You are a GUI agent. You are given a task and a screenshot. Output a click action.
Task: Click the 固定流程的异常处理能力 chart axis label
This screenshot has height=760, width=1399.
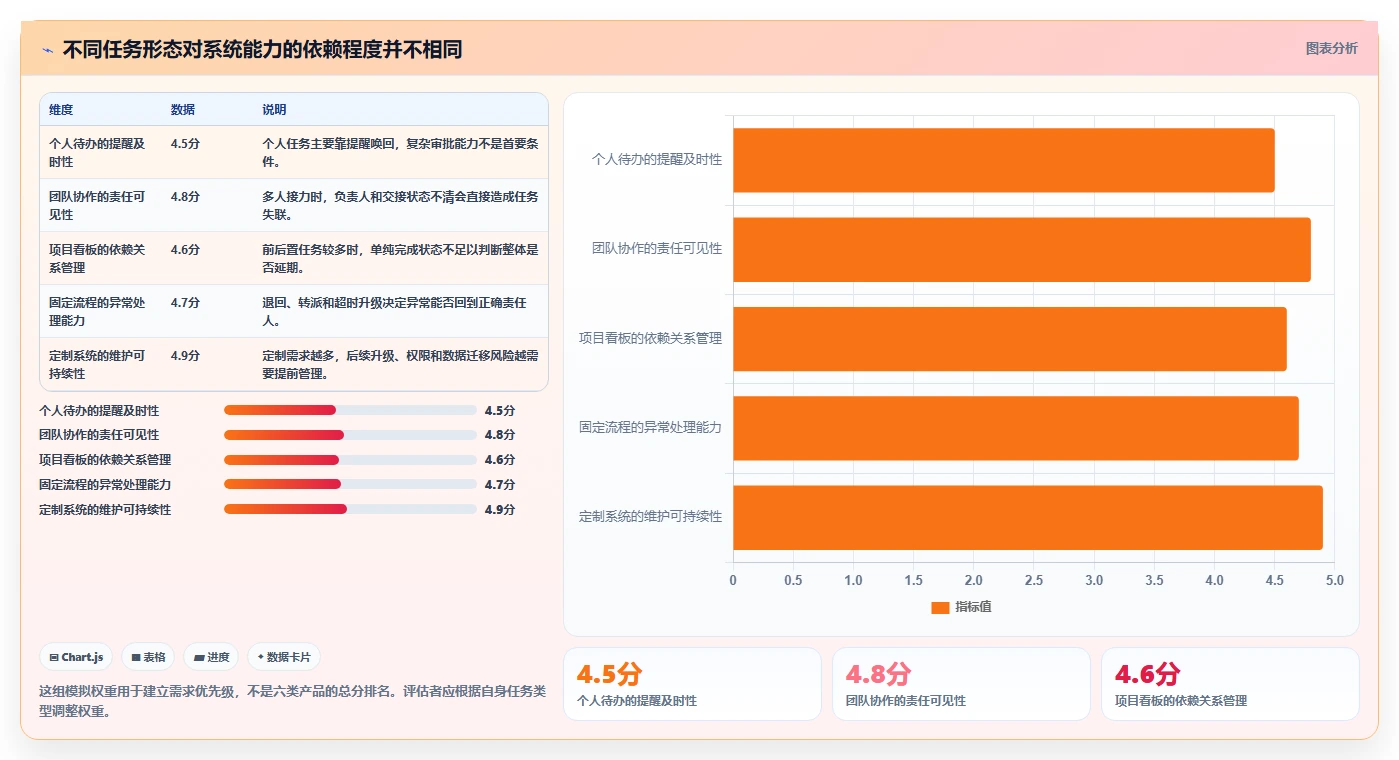pos(650,427)
